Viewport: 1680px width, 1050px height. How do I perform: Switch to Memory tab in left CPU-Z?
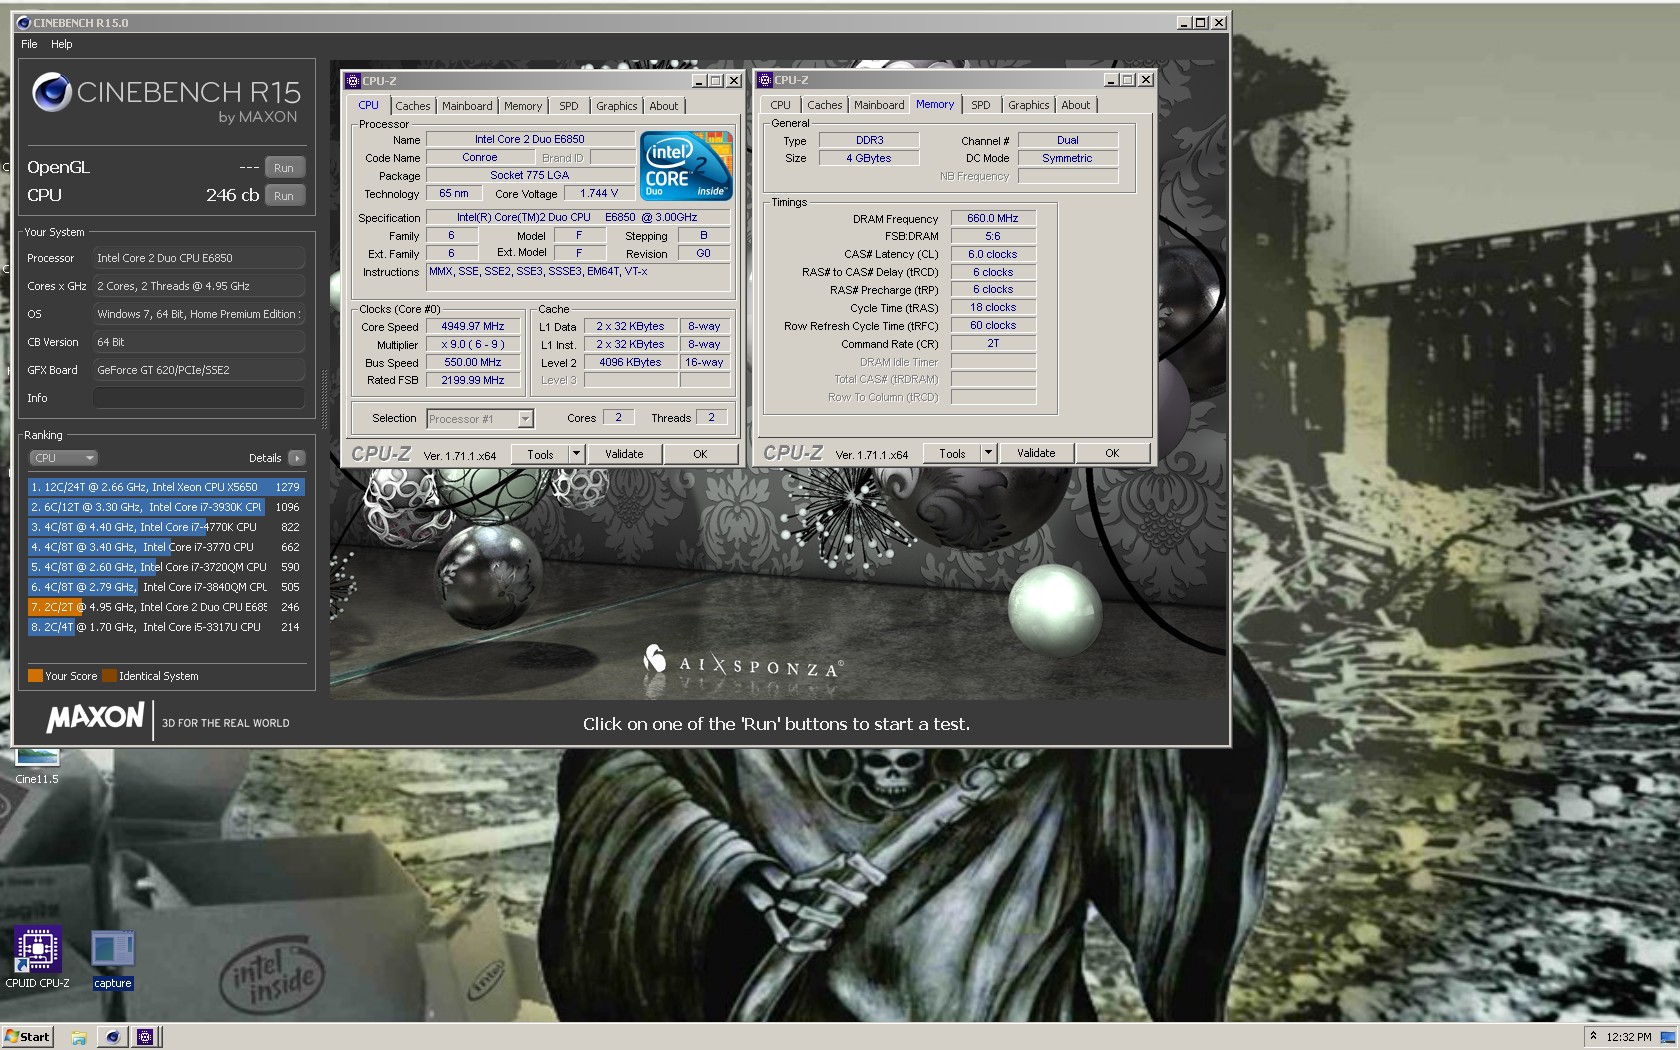click(523, 106)
